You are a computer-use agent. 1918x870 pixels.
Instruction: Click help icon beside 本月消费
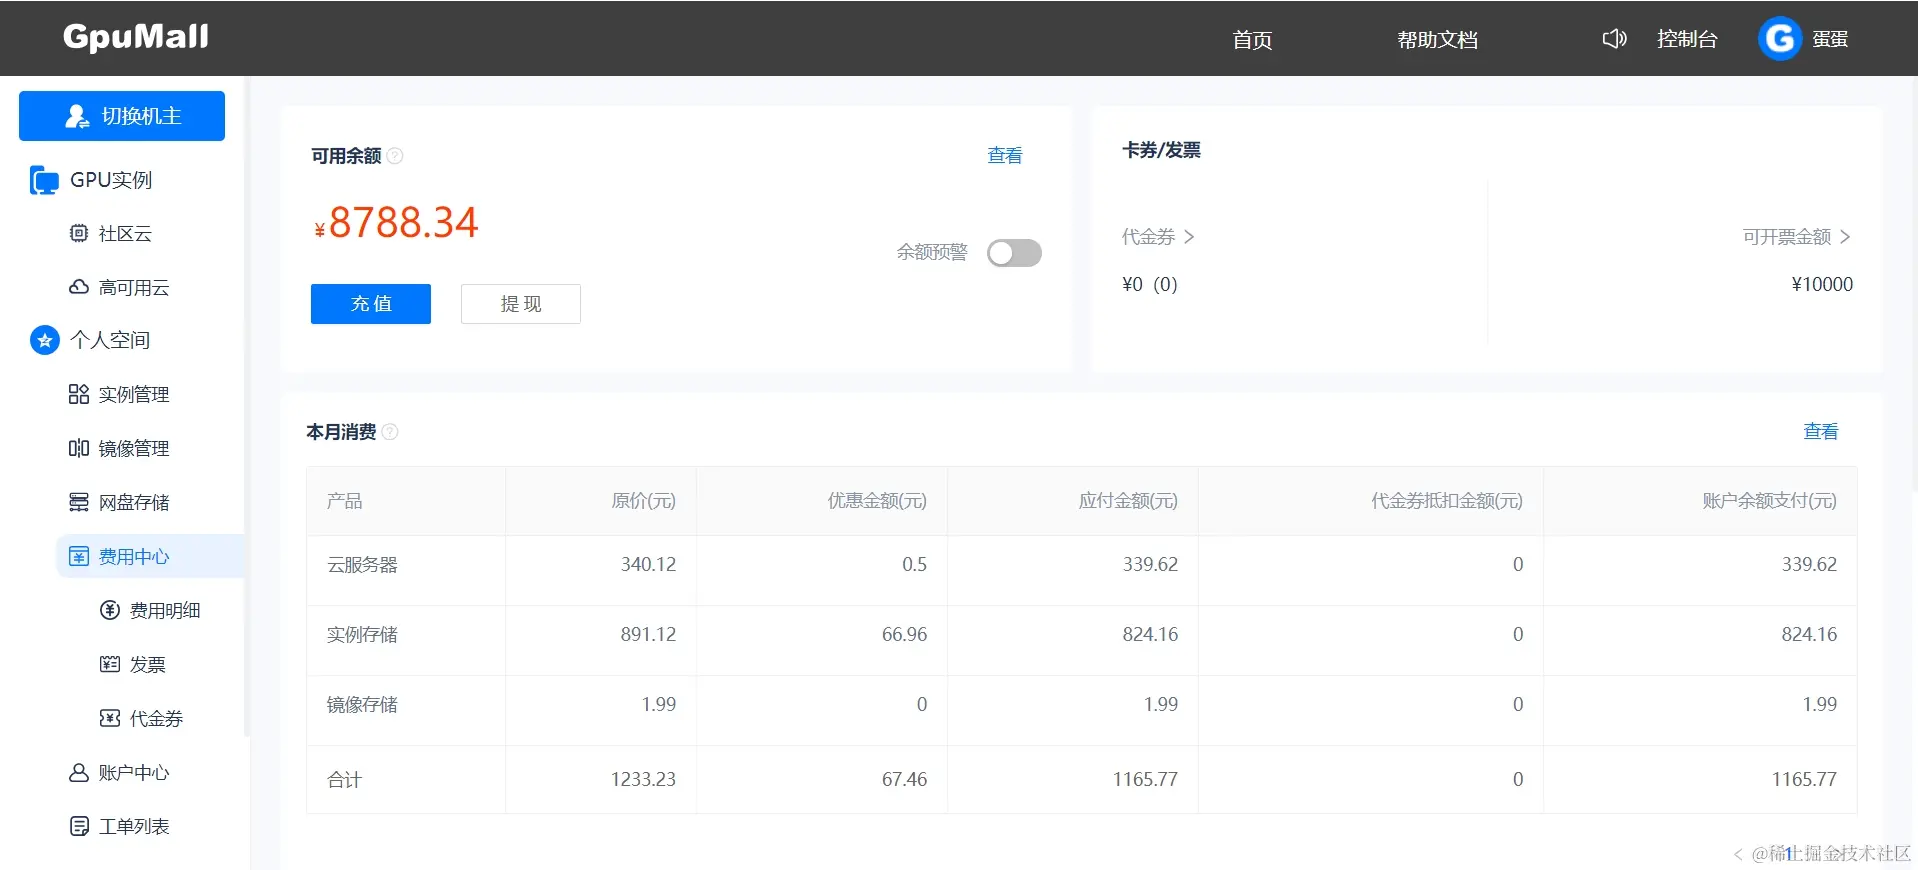[390, 432]
